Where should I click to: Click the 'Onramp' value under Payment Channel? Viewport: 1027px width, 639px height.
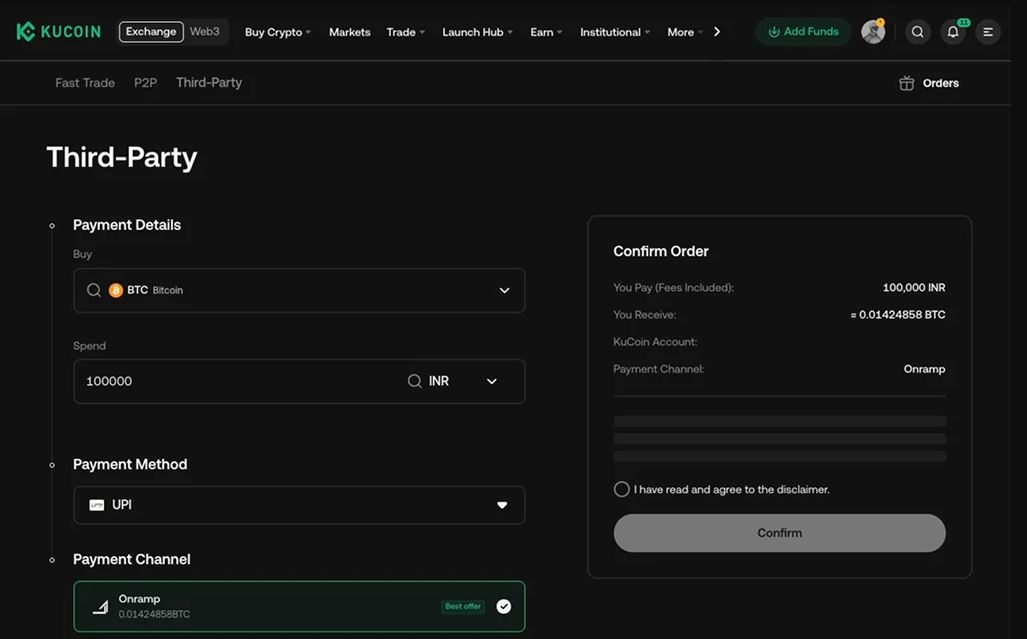coord(924,369)
